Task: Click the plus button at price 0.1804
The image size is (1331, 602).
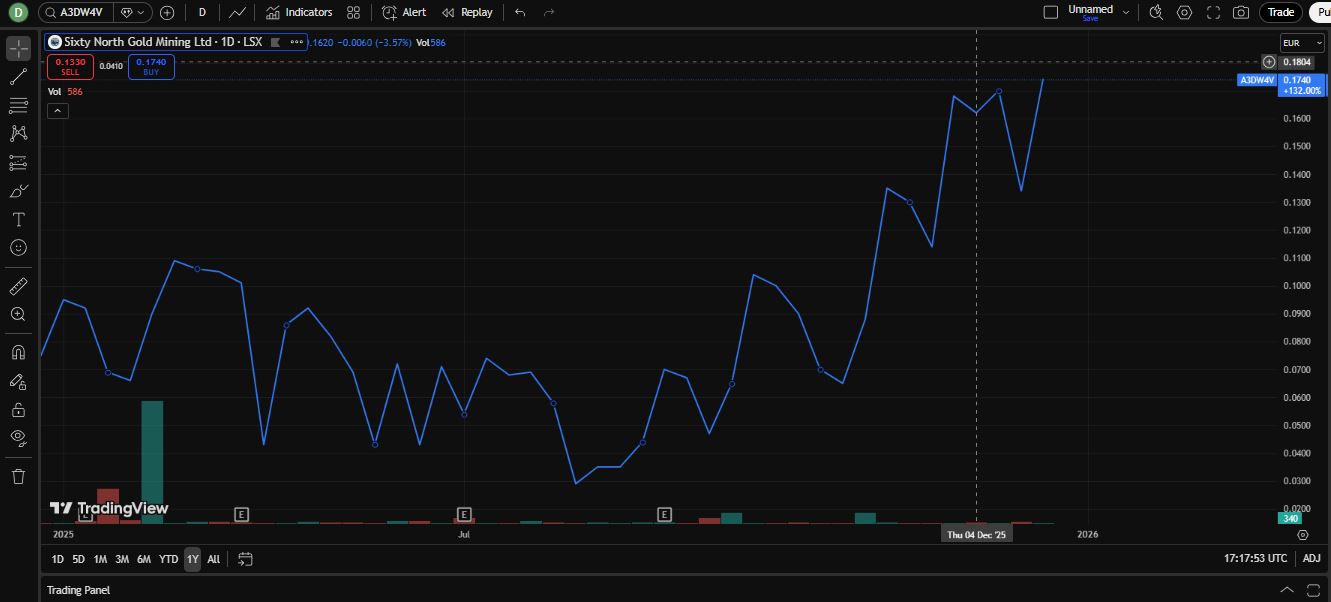Action: point(1269,62)
